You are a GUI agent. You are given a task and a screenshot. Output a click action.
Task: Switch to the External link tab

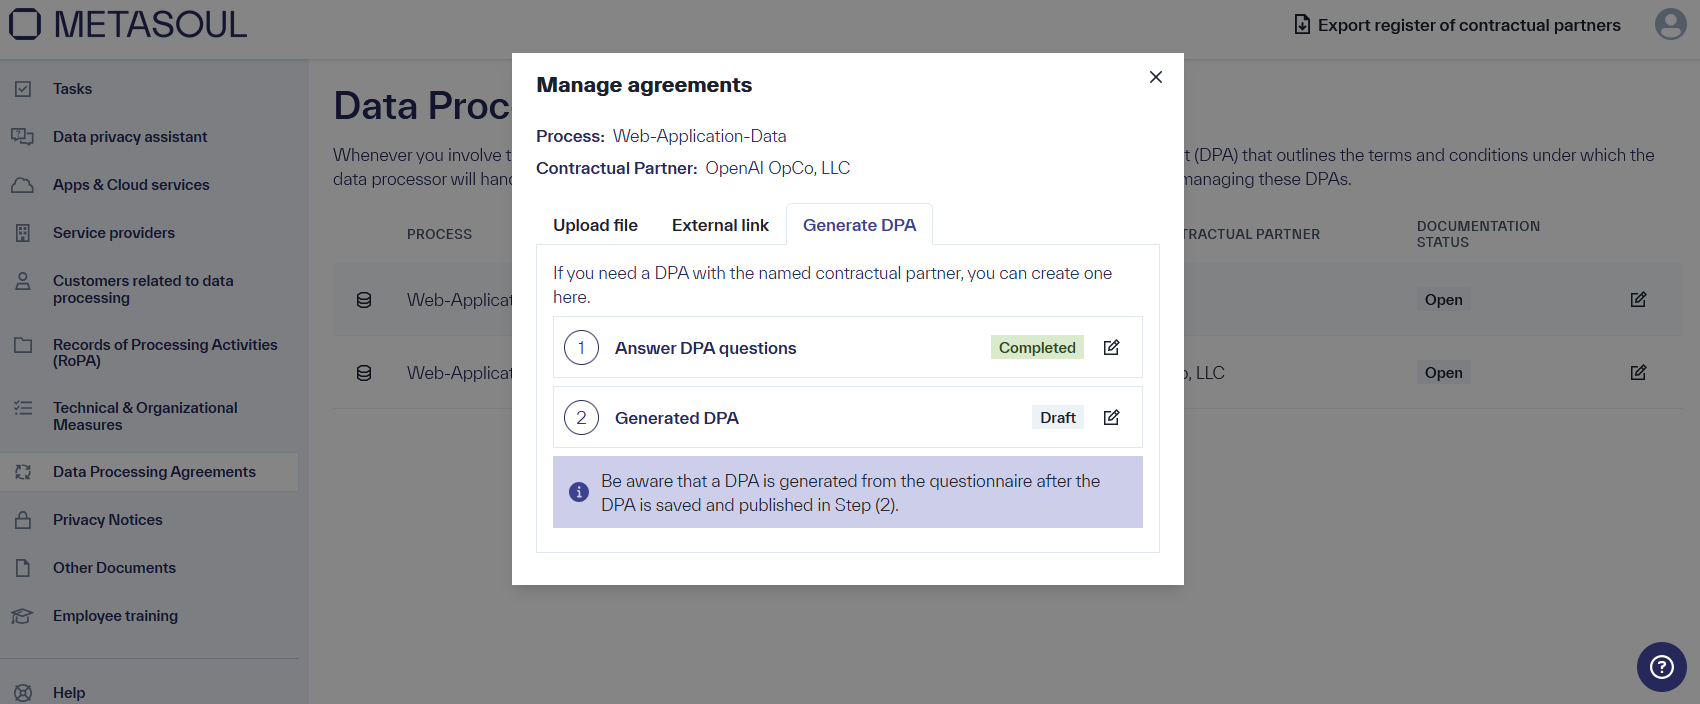720,225
